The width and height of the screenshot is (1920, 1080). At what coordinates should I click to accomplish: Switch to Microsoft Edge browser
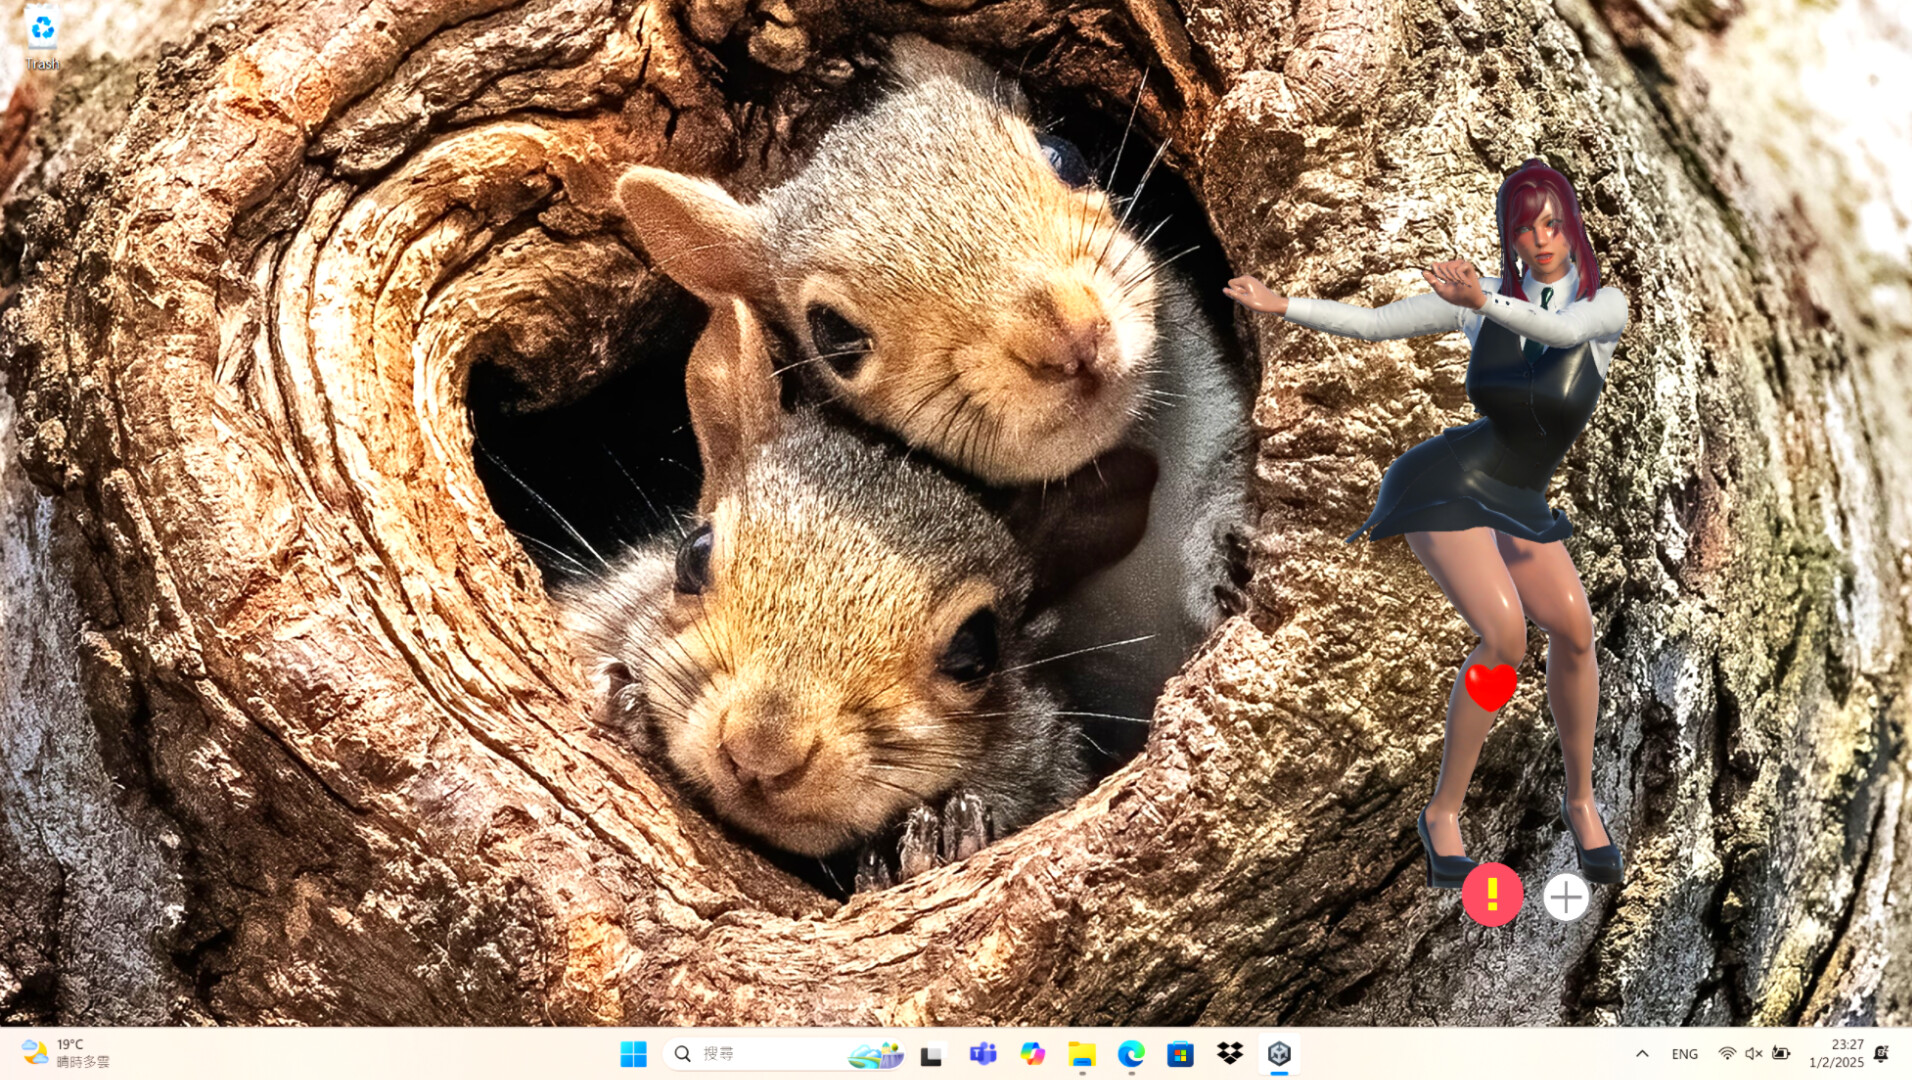click(x=1131, y=1053)
